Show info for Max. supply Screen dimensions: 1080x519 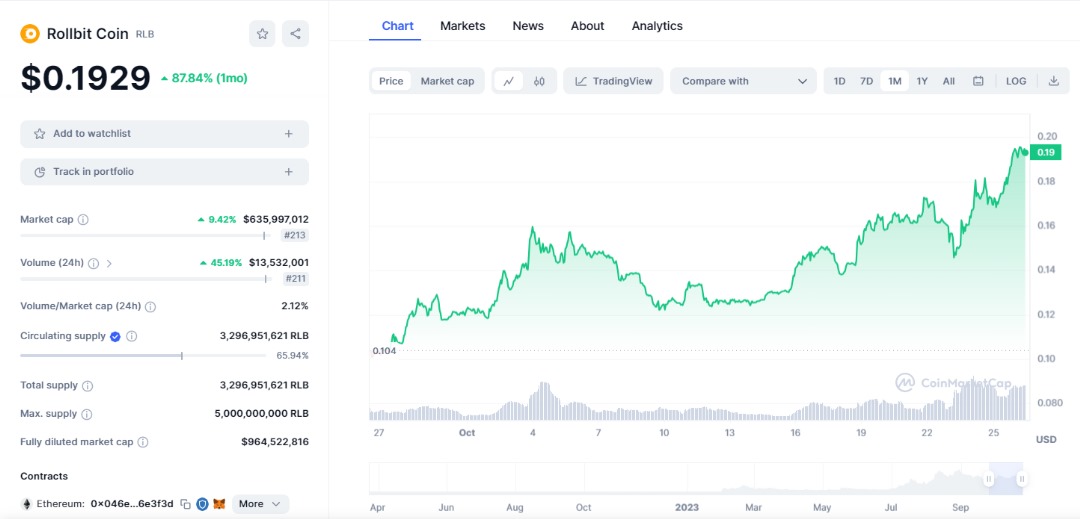click(x=87, y=414)
